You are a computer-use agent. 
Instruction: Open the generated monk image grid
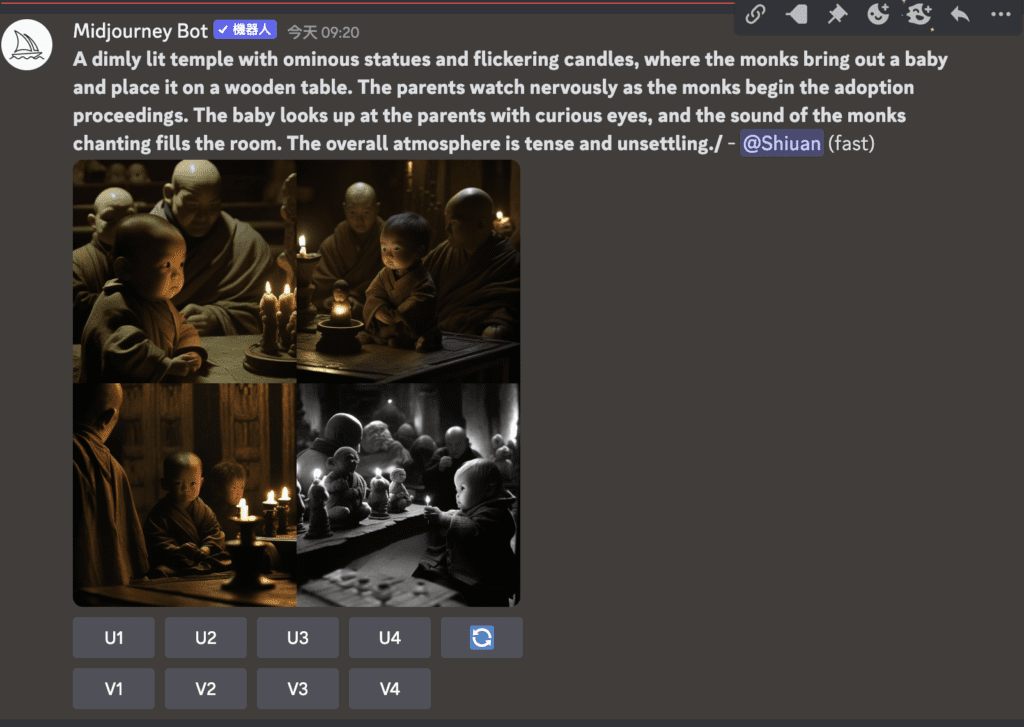pos(296,383)
